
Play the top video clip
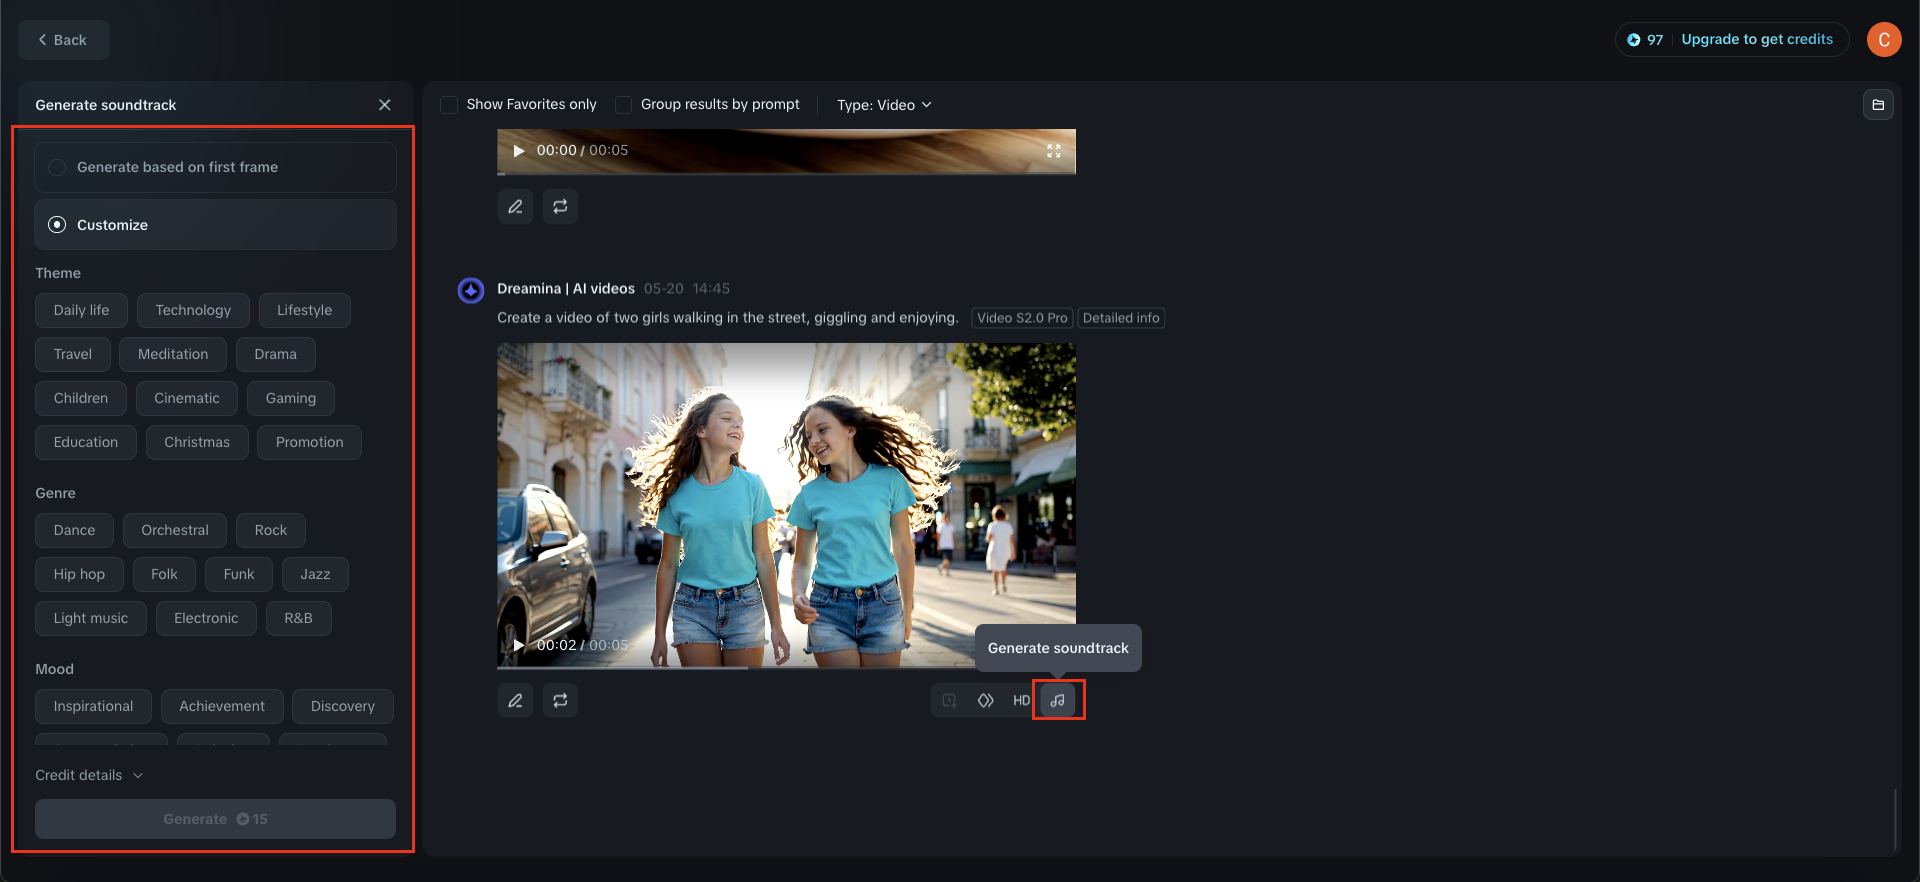[x=518, y=151]
